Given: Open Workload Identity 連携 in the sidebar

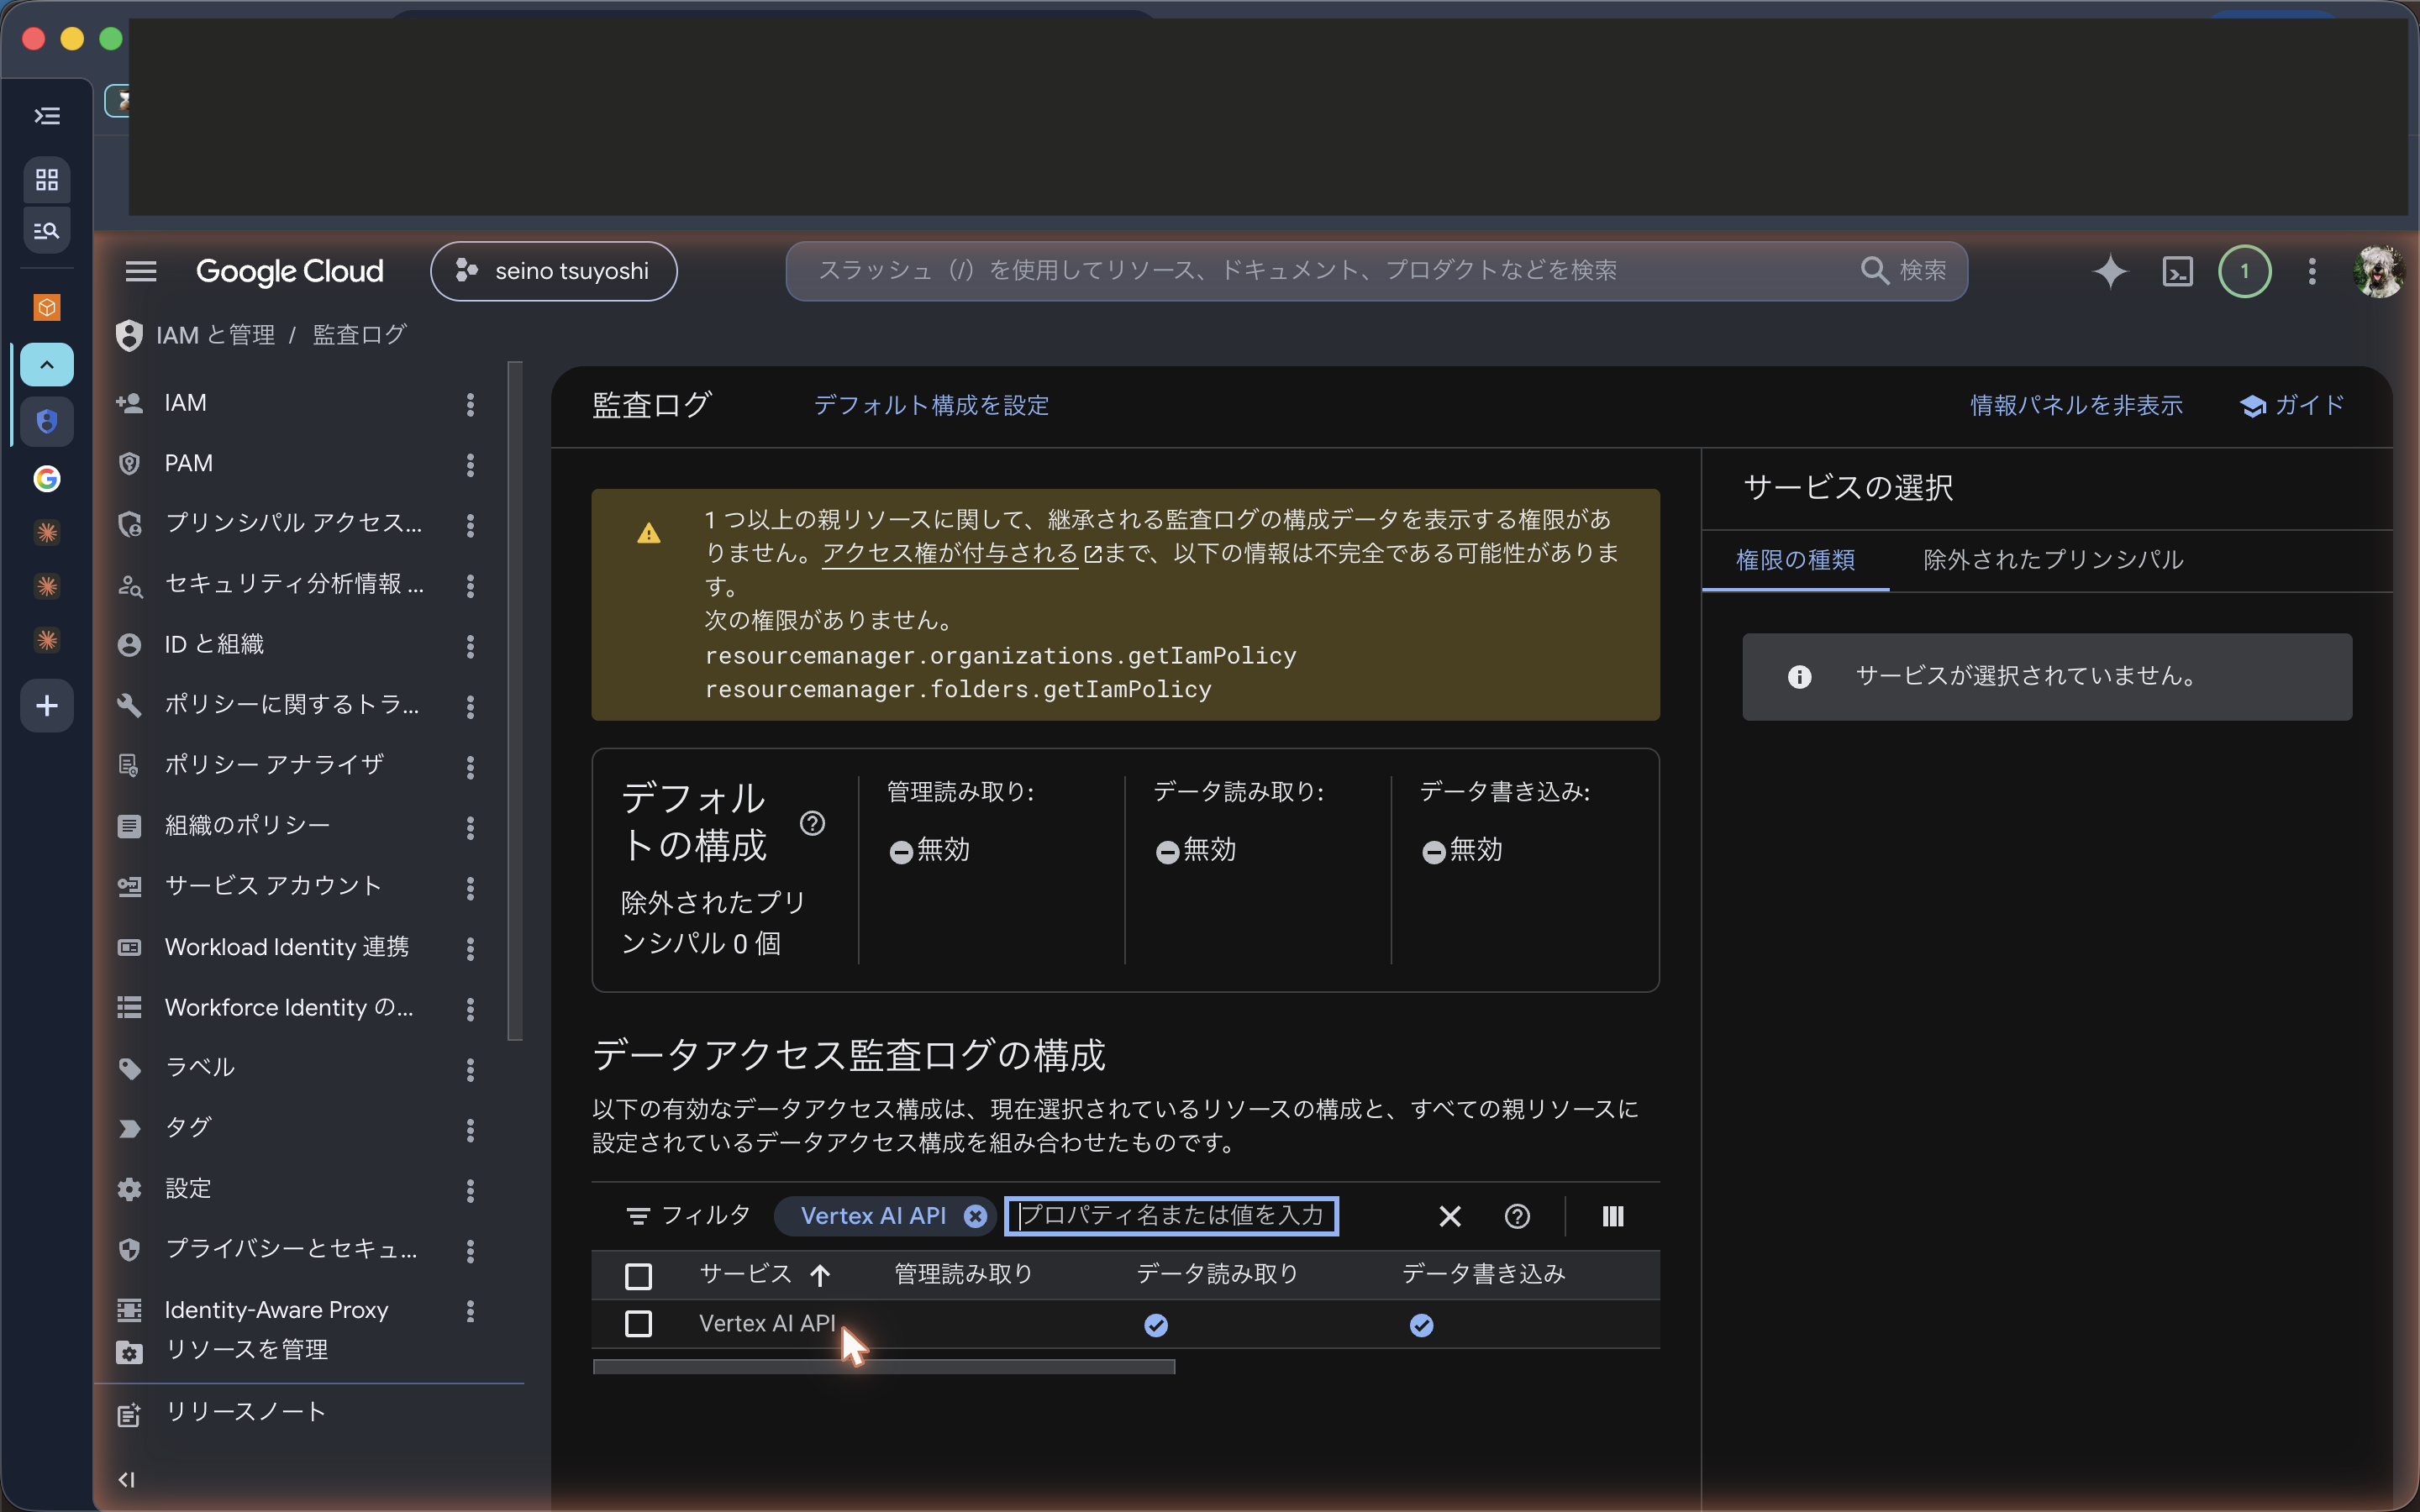Looking at the screenshot, I should coord(287,947).
